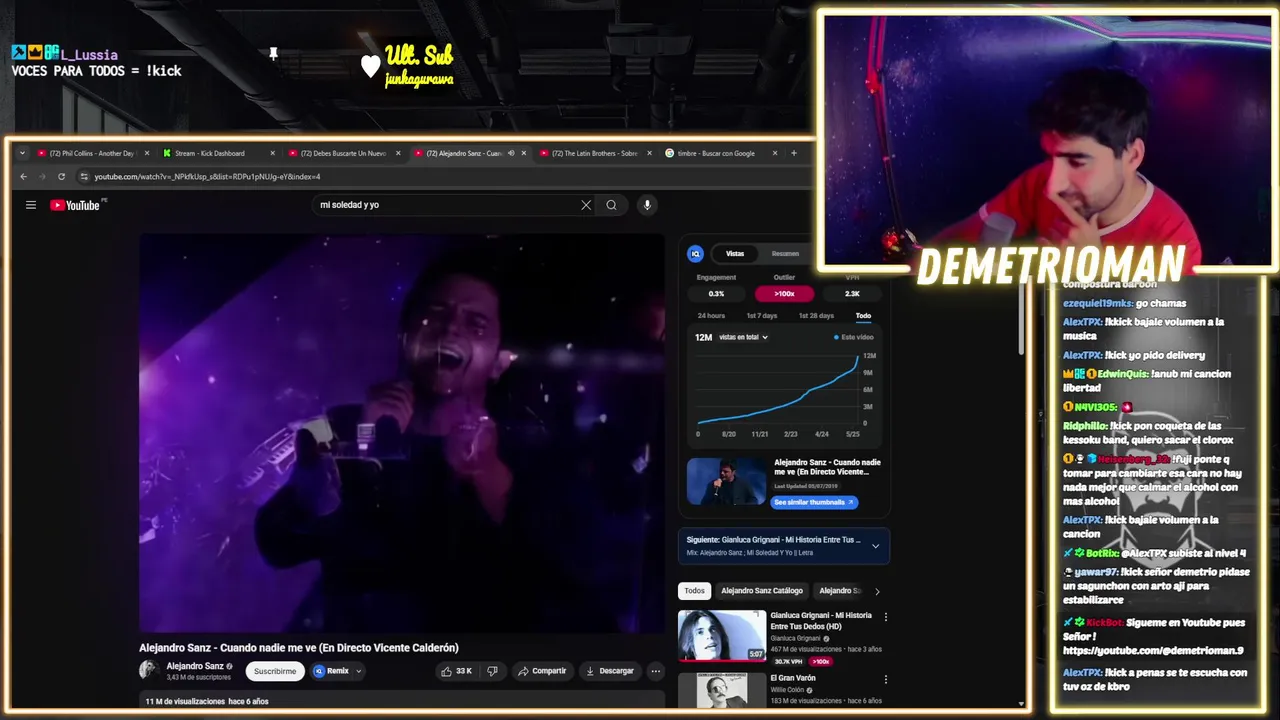Viewport: 1280px width, 720px height.
Task: Switch to timbre - Buscar con Google tab
Action: 716,153
